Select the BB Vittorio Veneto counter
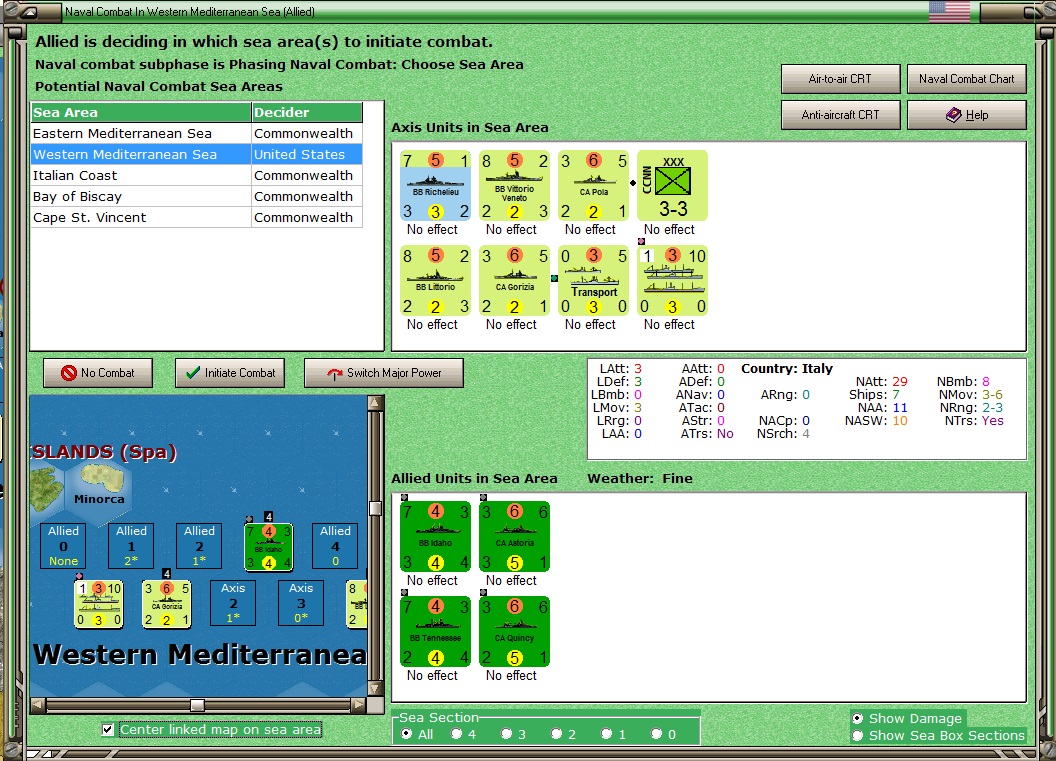This screenshot has height=761, width=1056. pos(514,186)
